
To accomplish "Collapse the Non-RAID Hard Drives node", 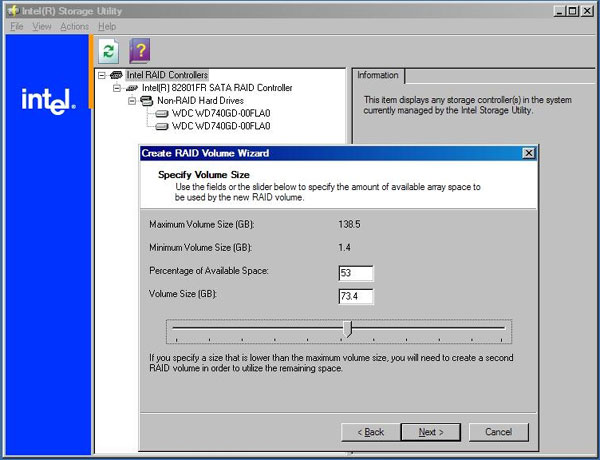I will 132,101.
